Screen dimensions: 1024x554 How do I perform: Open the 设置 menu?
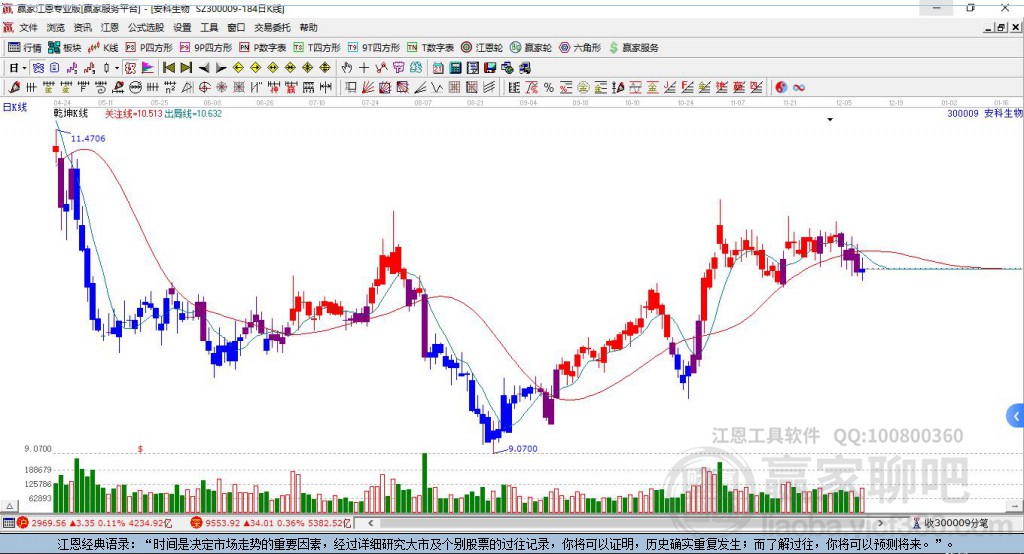coord(182,27)
